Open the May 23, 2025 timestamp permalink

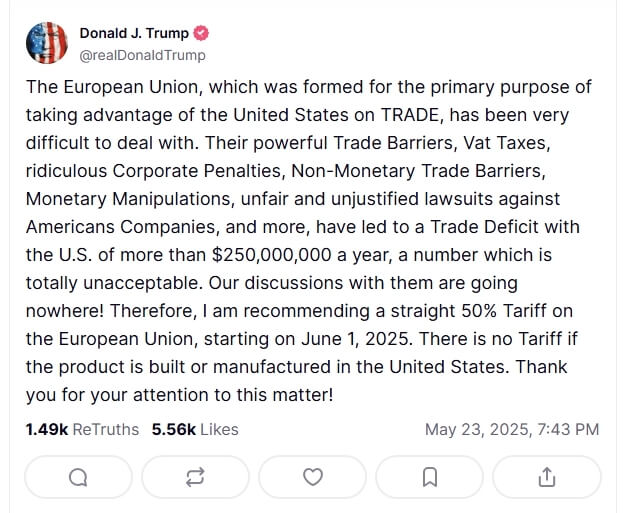(x=512, y=430)
